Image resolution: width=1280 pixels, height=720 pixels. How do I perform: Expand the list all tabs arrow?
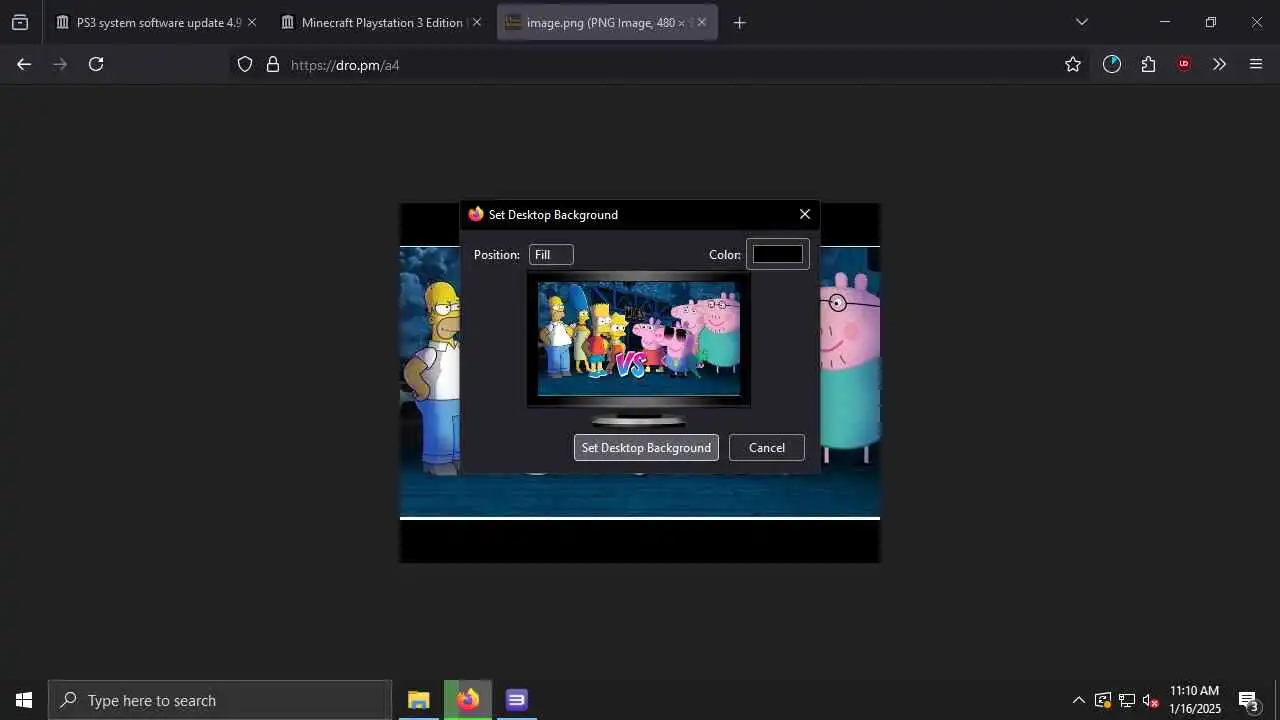(1081, 22)
